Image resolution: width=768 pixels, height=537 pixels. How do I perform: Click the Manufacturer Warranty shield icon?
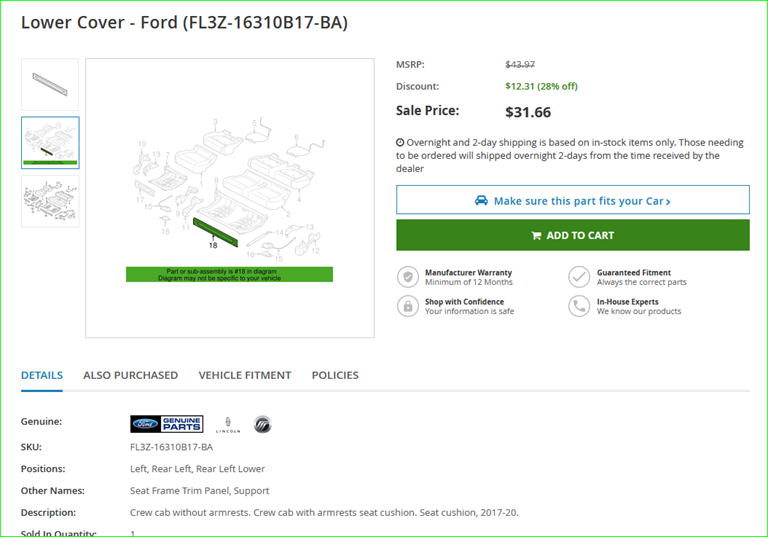tap(408, 277)
